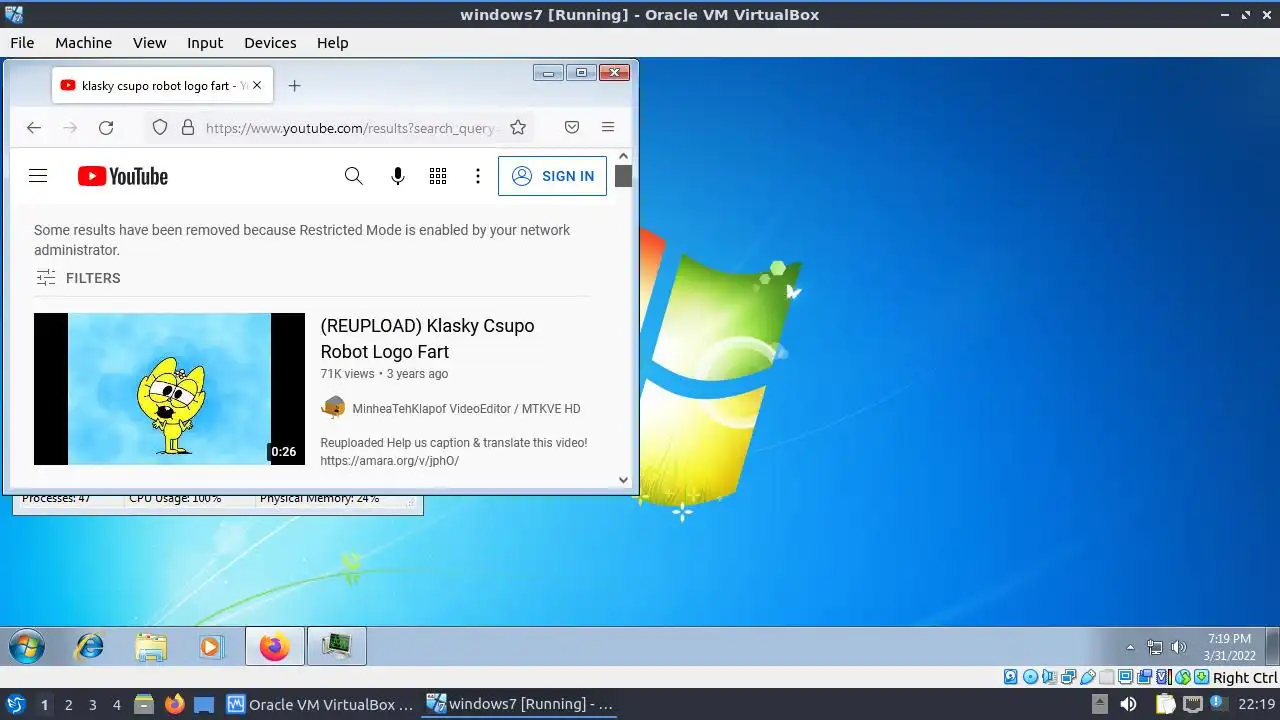This screenshot has width=1280, height=720.
Task: Open the VirtualBox Devices menu
Action: [270, 42]
